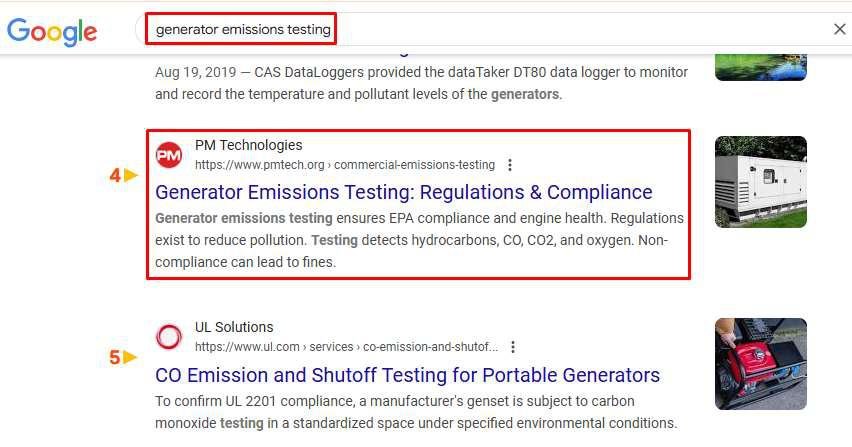Click the green landscape thumbnail at the top

pos(760,62)
